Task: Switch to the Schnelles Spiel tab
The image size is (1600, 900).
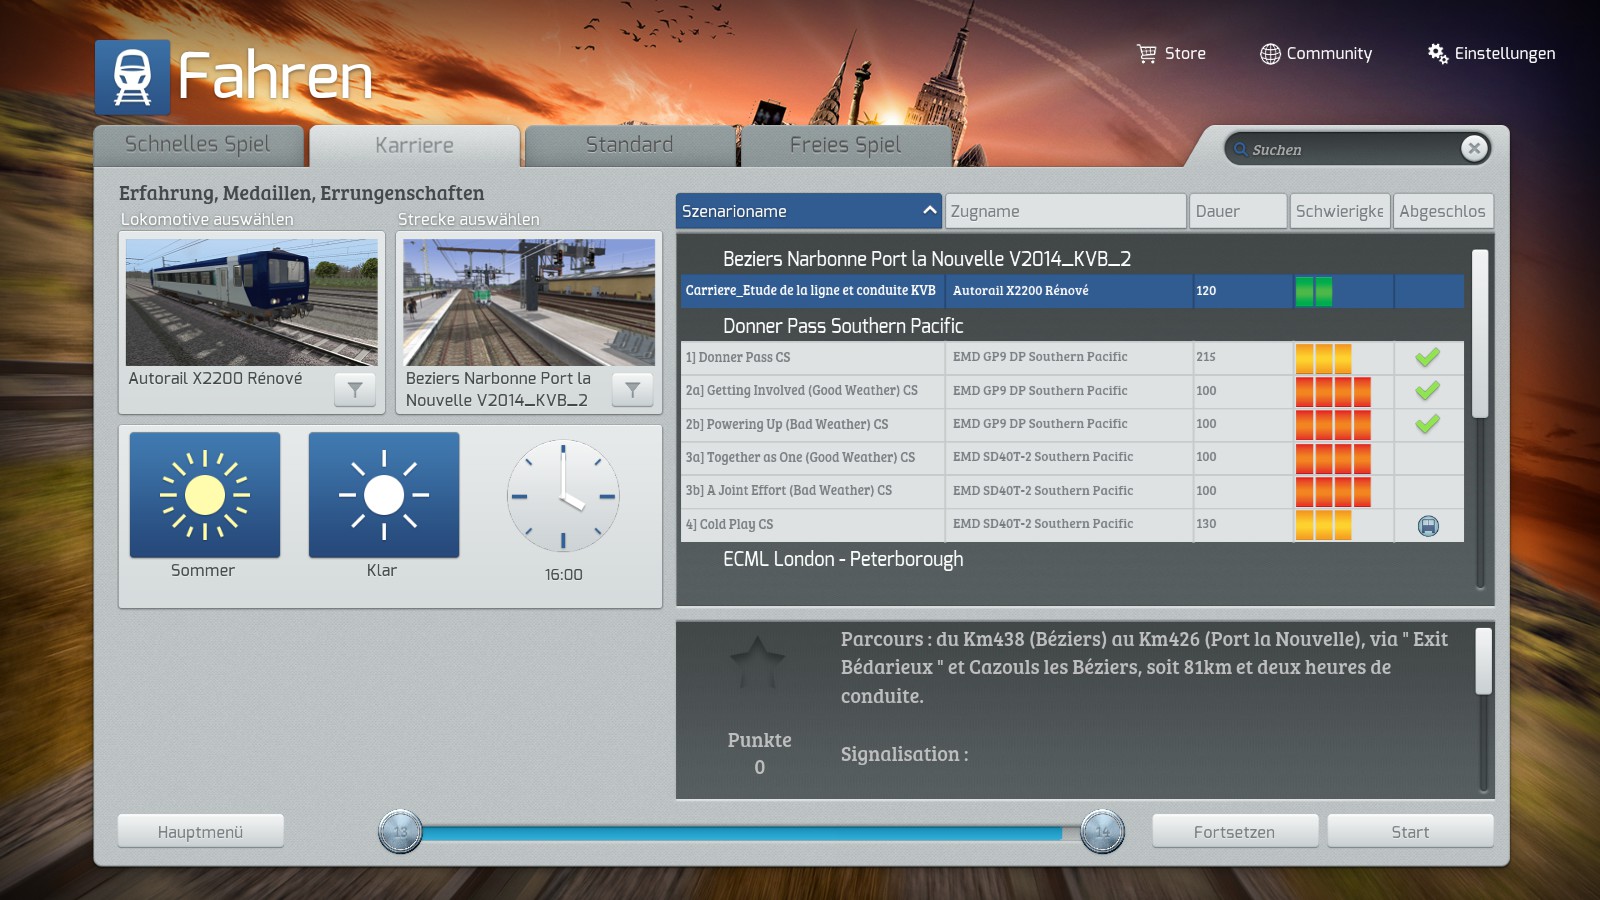Action: click(x=198, y=145)
